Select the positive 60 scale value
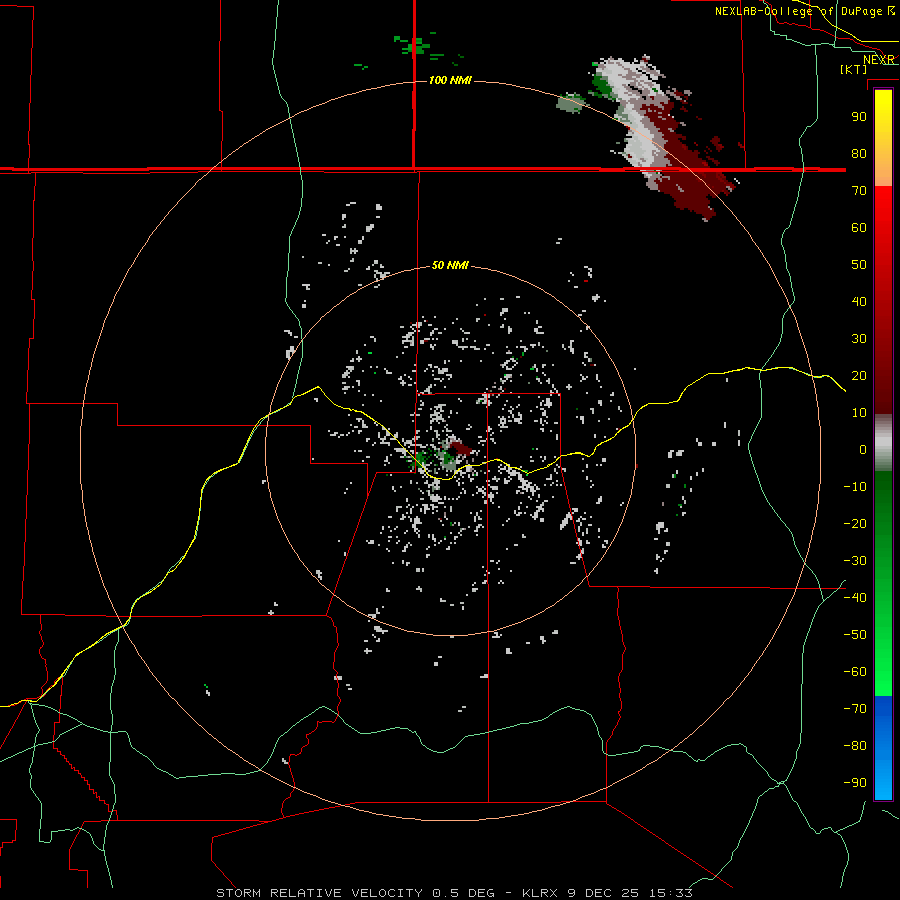 click(859, 227)
